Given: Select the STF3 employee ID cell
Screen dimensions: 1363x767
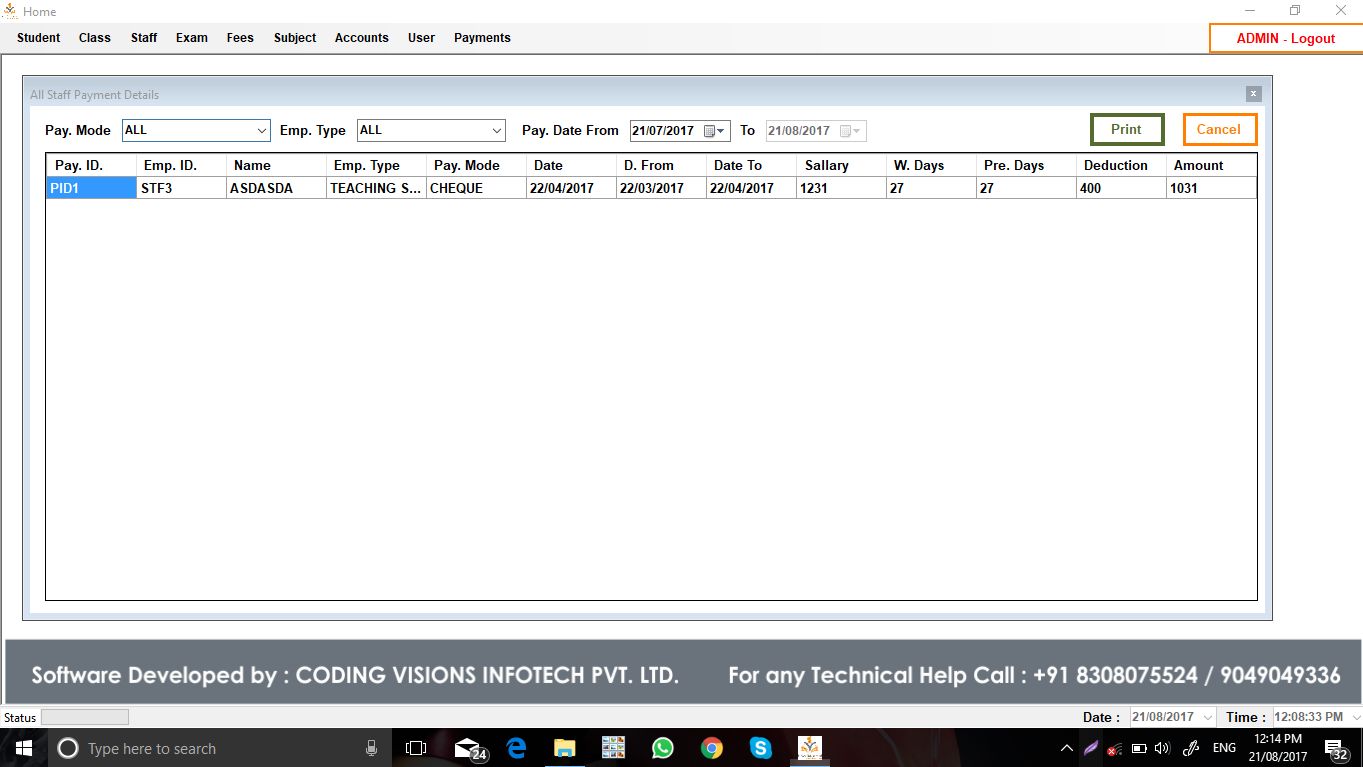Looking at the screenshot, I should coord(181,188).
